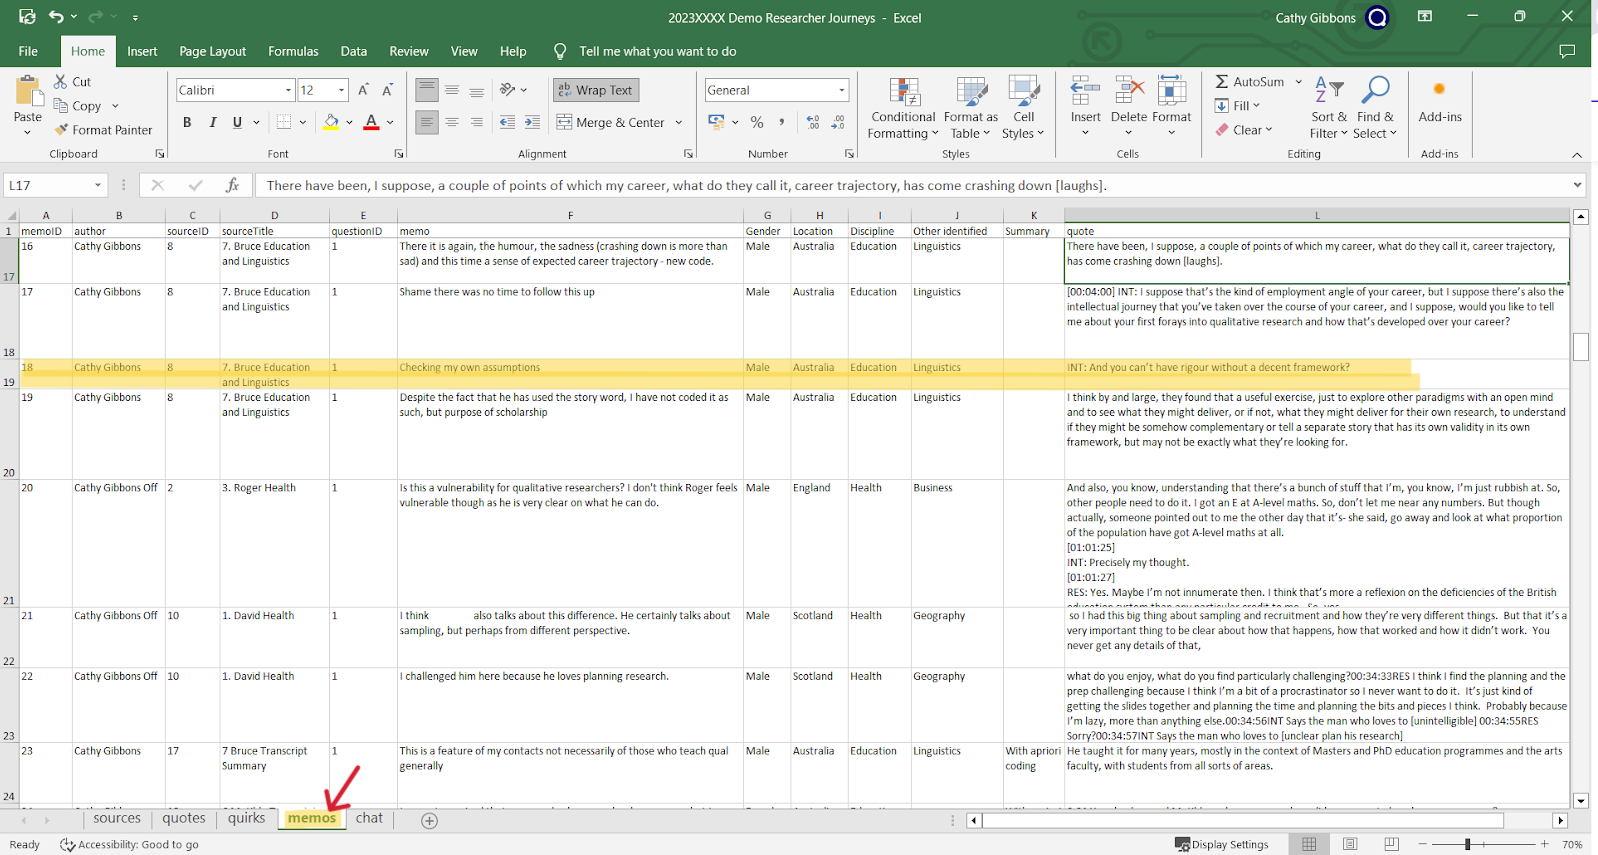The height and width of the screenshot is (855, 1598).
Task: Toggle Wrap Text on the cell
Action: 596,90
